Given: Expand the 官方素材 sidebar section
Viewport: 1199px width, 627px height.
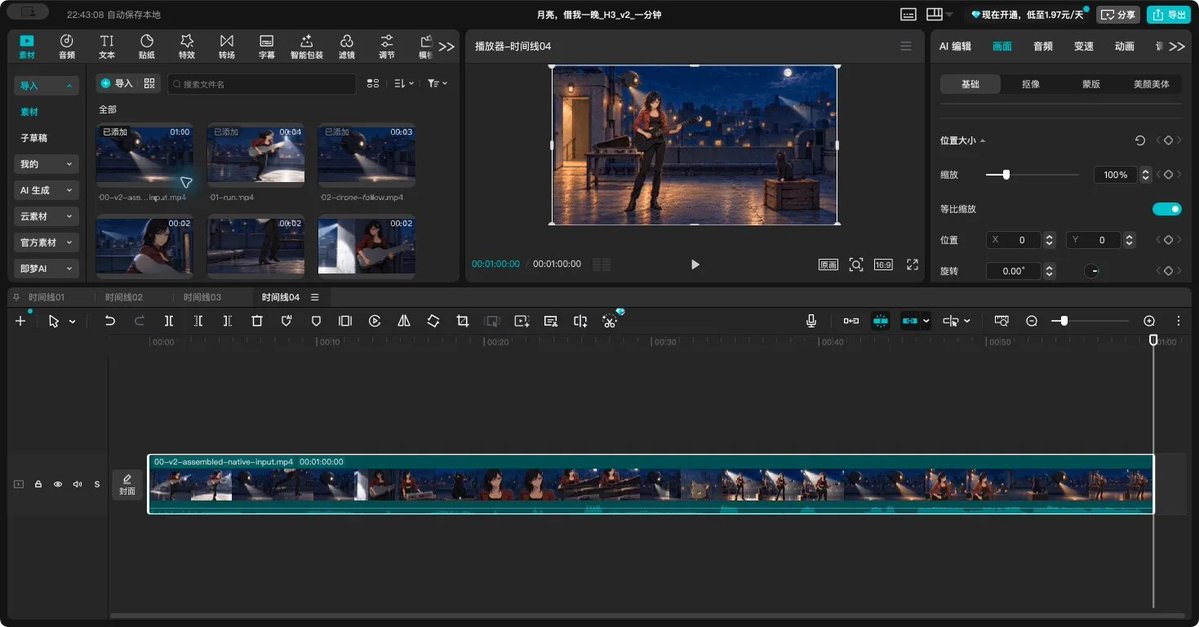Looking at the screenshot, I should [x=46, y=242].
